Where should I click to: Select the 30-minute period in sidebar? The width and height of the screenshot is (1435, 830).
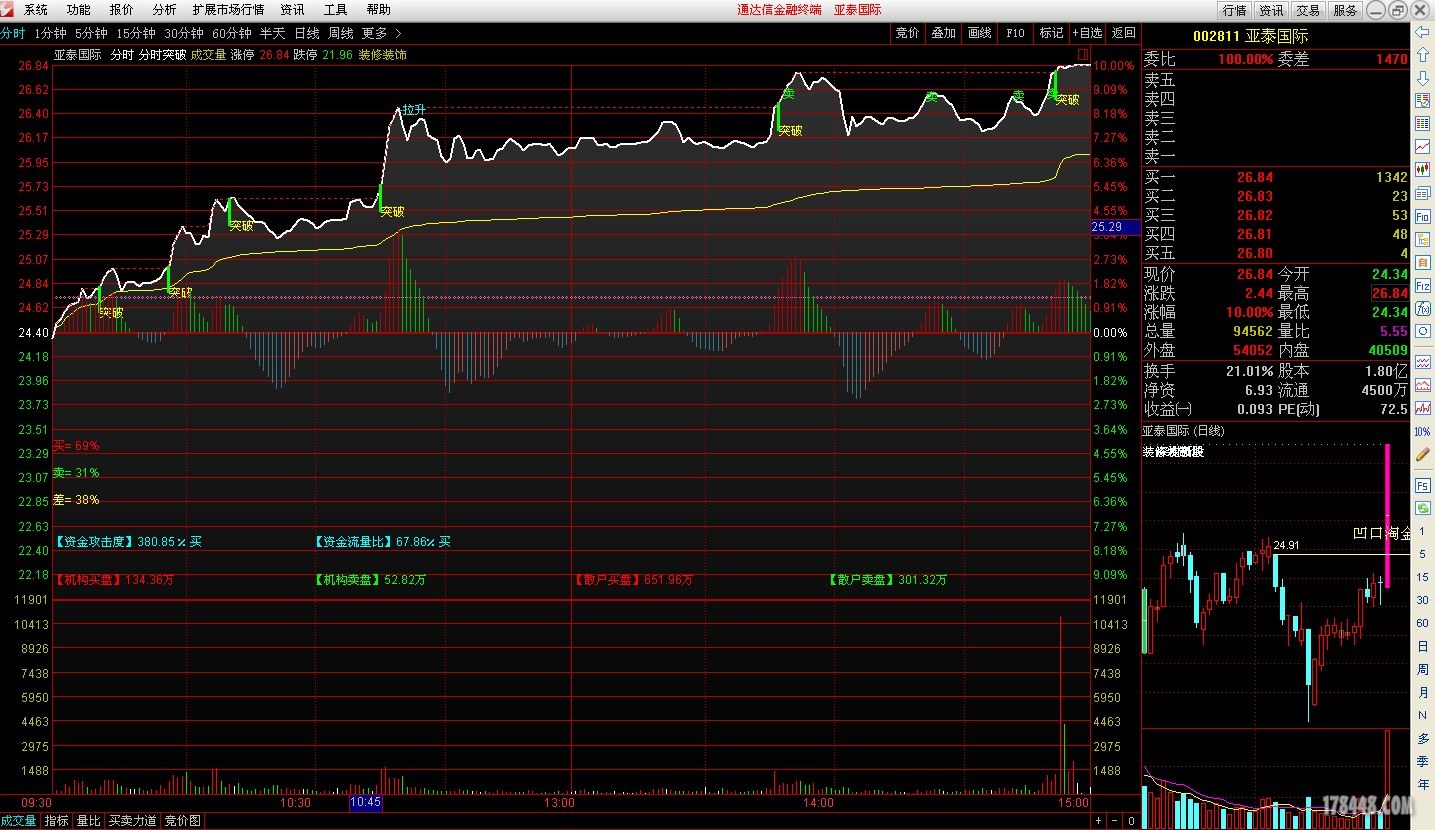coord(1422,600)
